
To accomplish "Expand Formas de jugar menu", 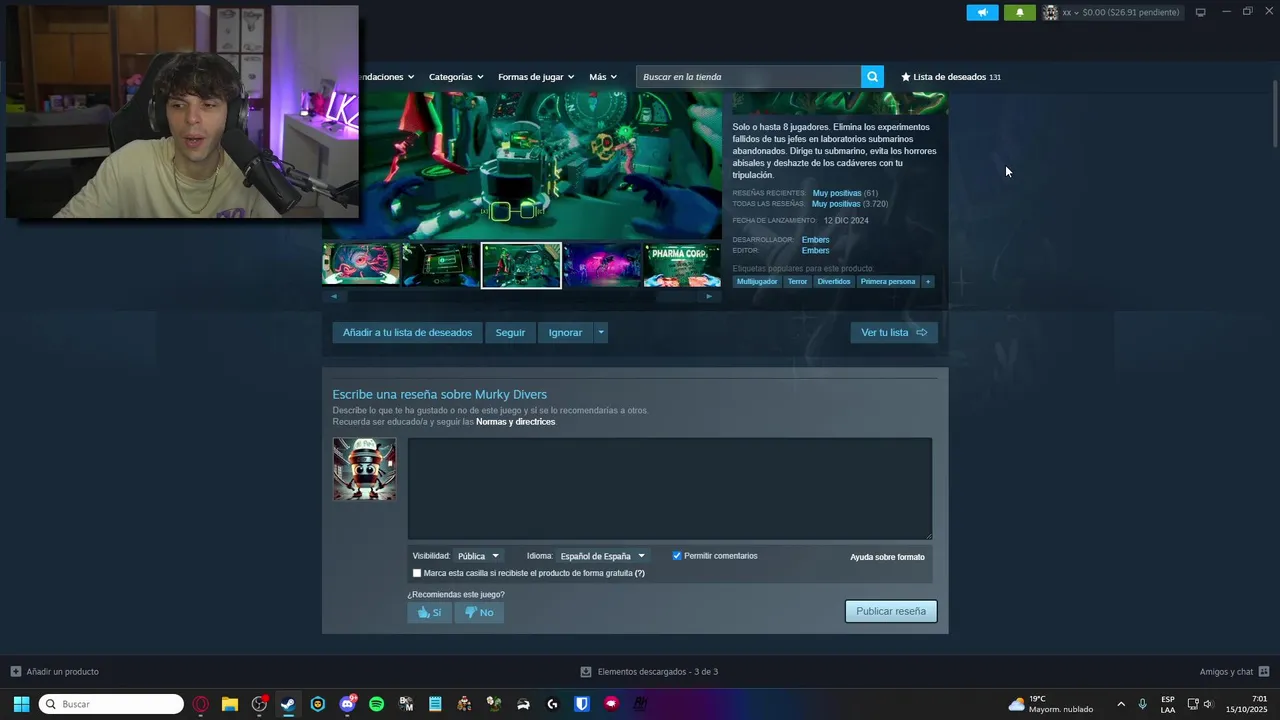I will 536,77.
